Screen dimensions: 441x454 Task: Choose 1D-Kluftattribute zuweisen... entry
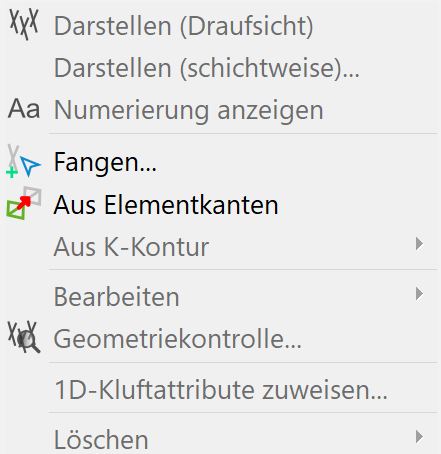click(x=221, y=389)
